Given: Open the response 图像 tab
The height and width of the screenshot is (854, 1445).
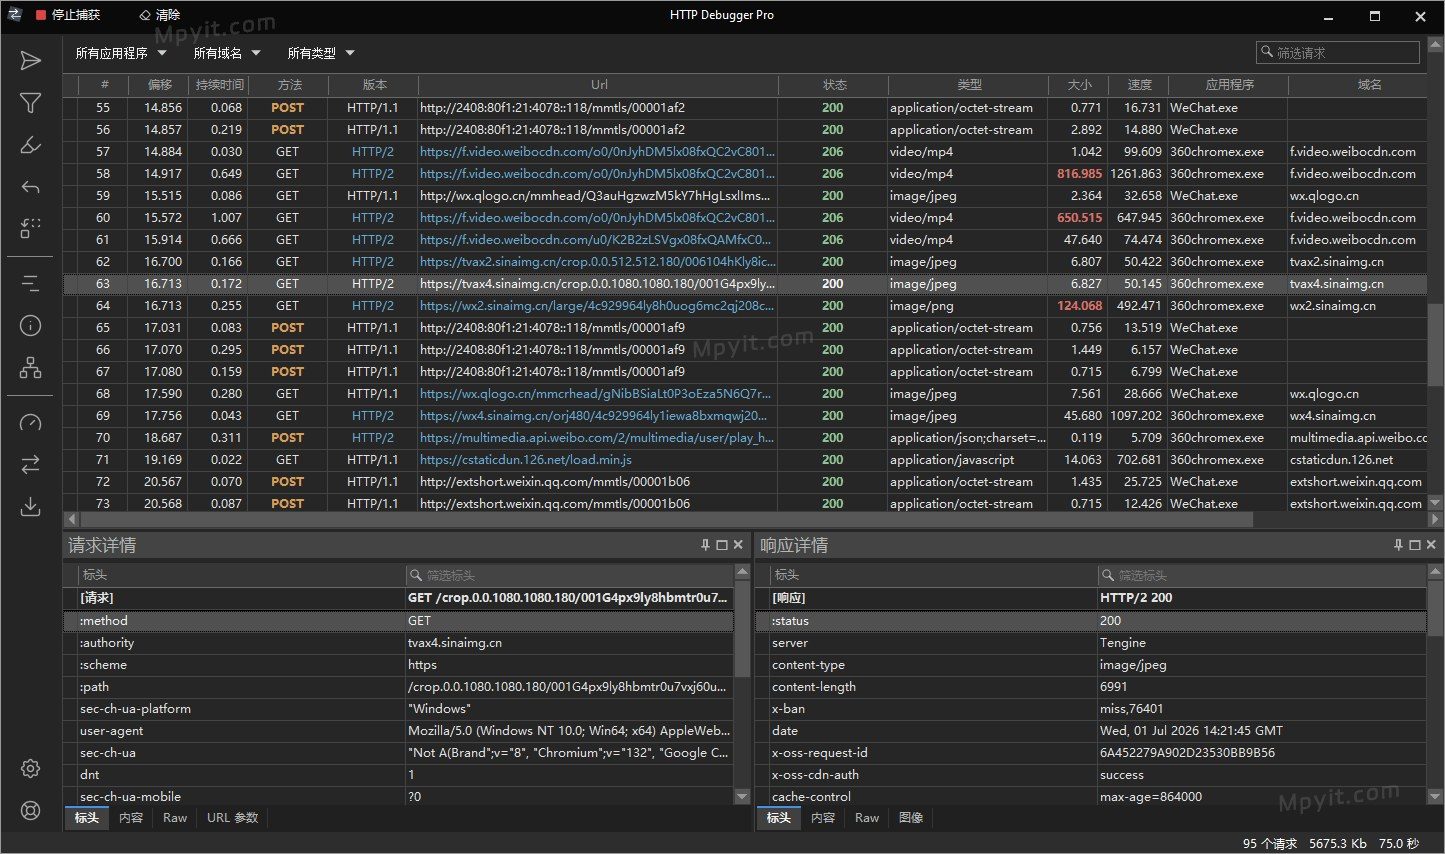Looking at the screenshot, I should (x=911, y=818).
